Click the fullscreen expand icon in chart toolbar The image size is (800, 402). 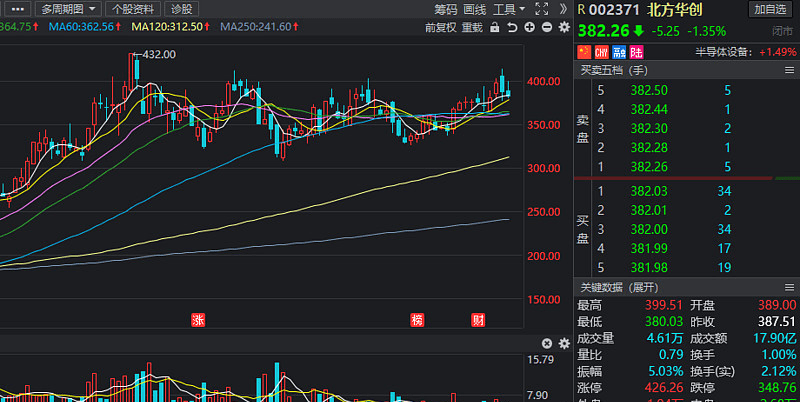pos(541,9)
